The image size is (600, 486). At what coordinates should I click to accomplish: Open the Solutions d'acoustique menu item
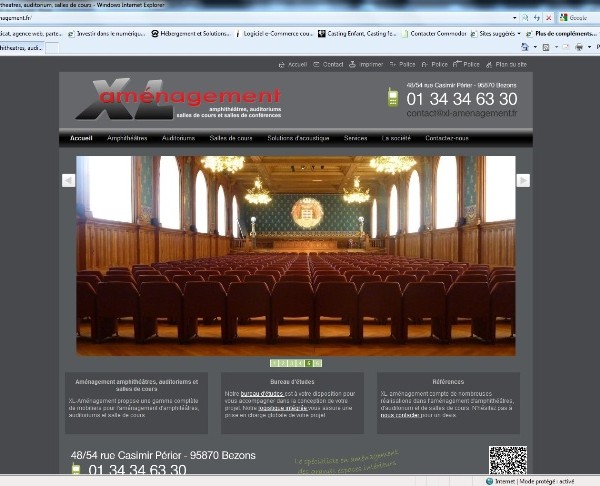coord(298,138)
